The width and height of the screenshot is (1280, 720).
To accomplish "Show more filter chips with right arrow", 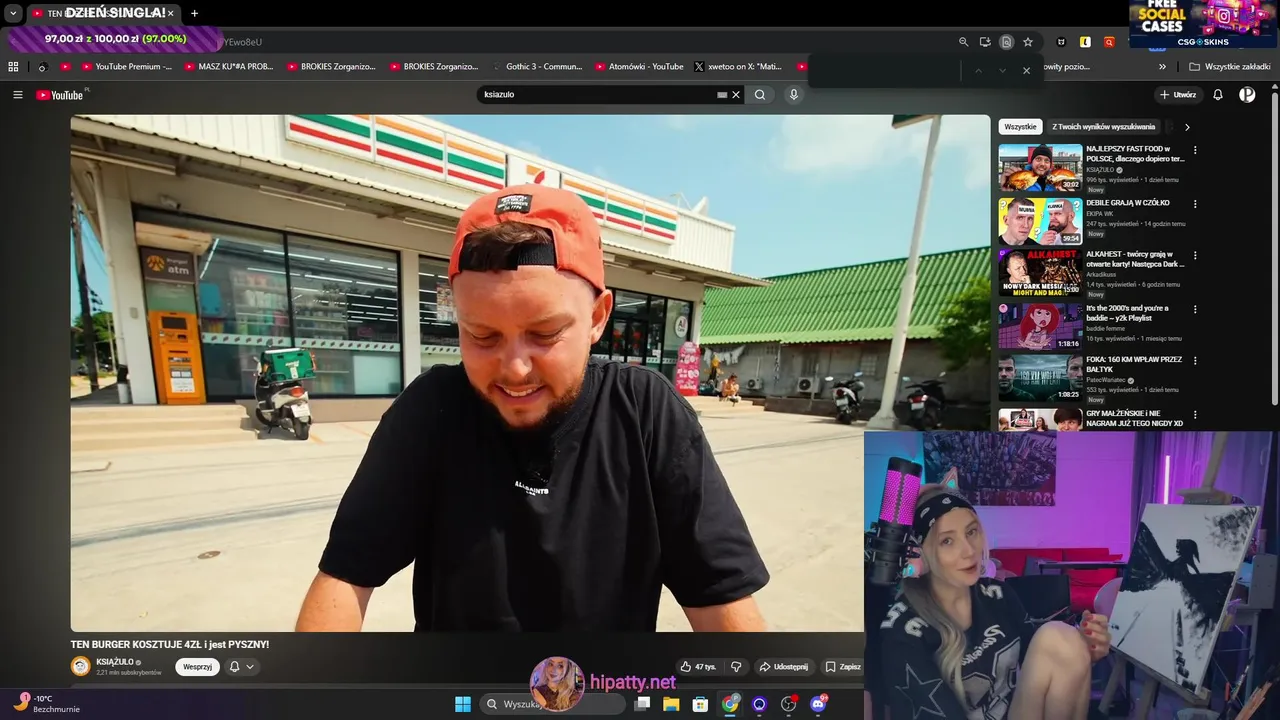I will (x=1187, y=127).
